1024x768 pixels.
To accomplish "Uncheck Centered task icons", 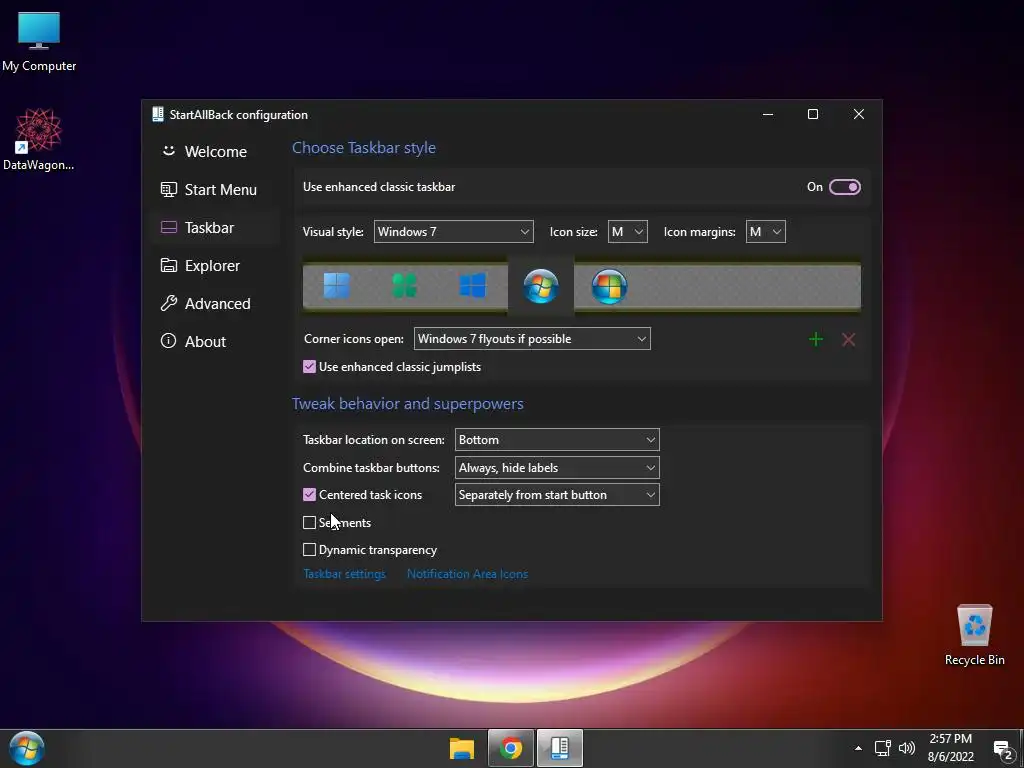I will (x=310, y=495).
